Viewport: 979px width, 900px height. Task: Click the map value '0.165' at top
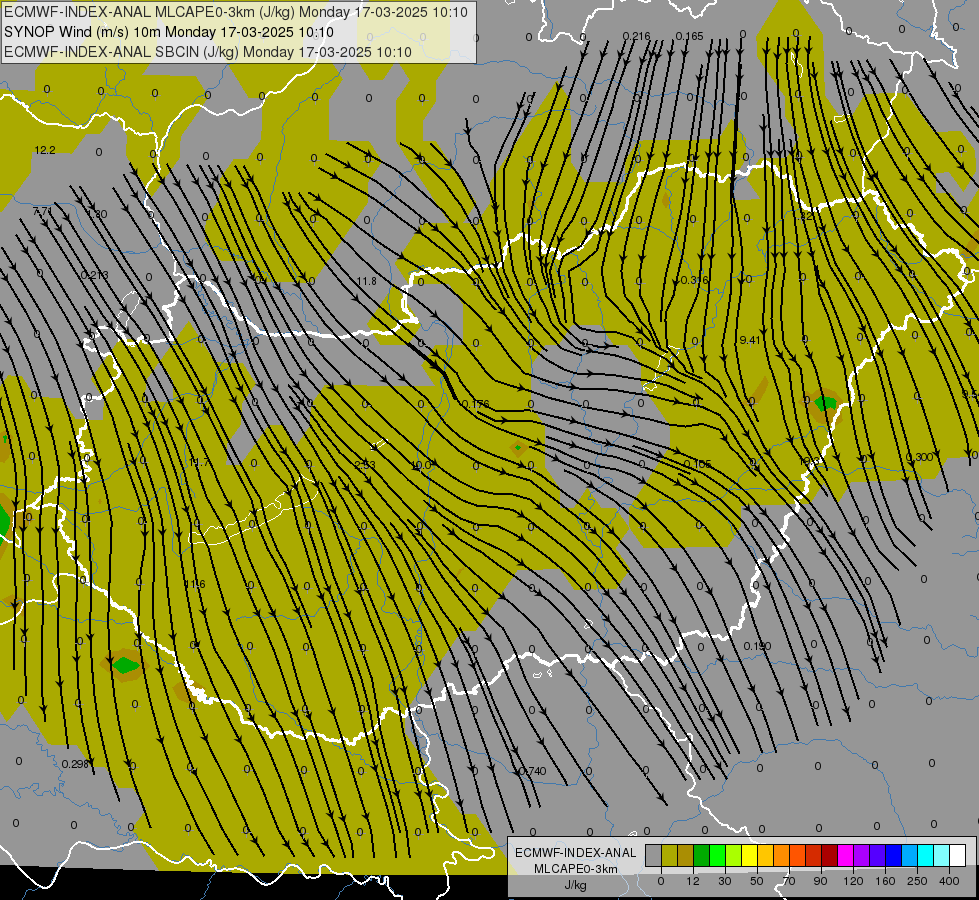click(689, 36)
